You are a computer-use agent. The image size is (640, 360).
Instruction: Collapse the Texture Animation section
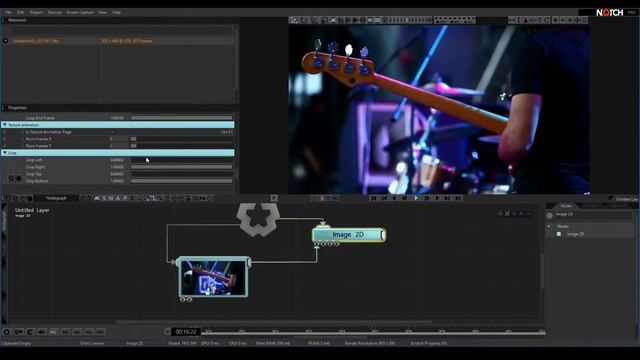point(4,125)
